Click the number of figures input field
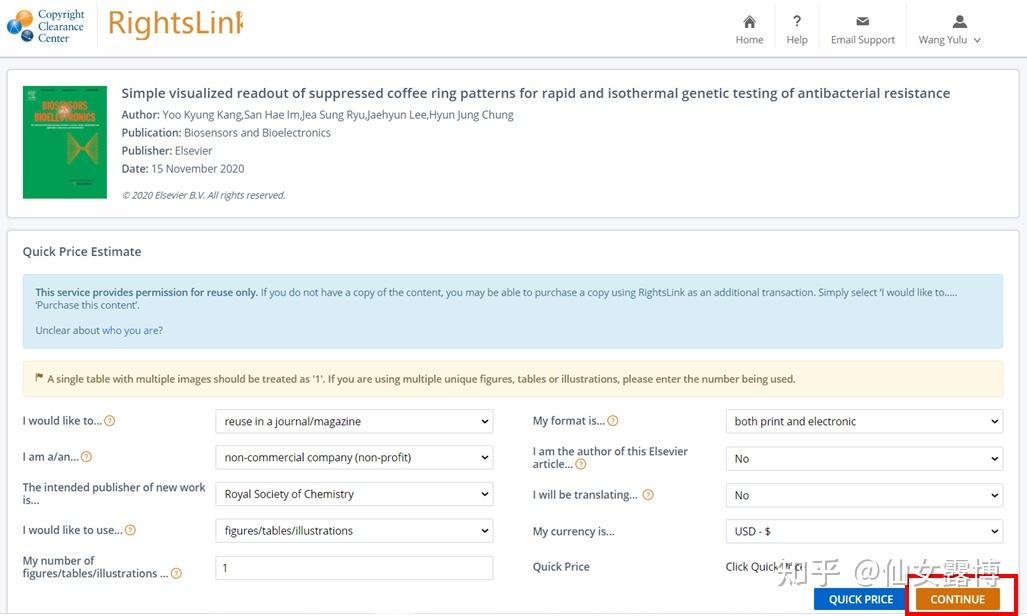The height and width of the screenshot is (616, 1027). (x=354, y=568)
